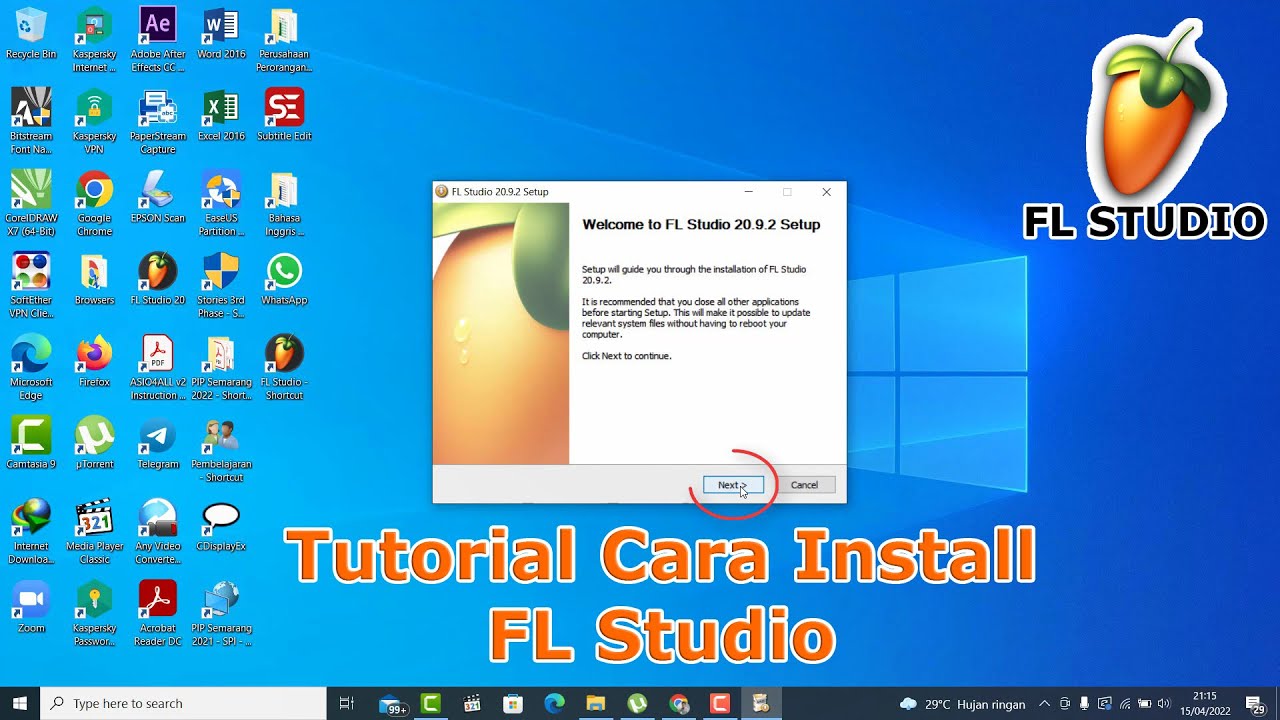The width and height of the screenshot is (1280, 720).
Task: Select the Telegram desktop icon
Action: click(x=158, y=443)
